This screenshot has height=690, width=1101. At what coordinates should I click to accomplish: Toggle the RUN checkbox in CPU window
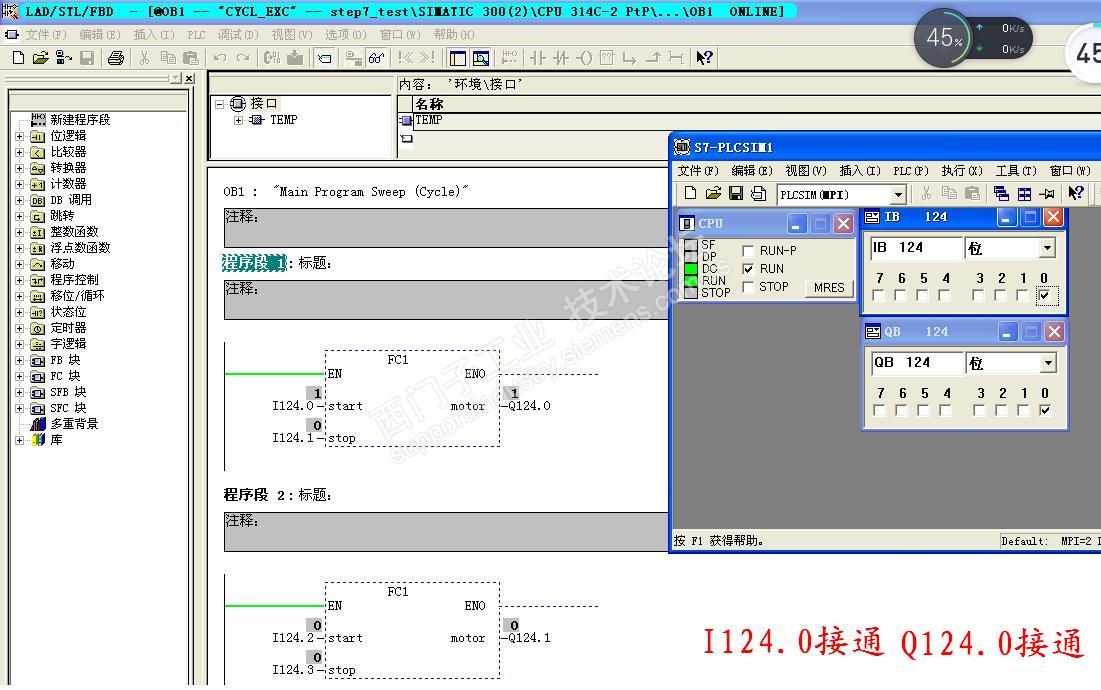[748, 269]
